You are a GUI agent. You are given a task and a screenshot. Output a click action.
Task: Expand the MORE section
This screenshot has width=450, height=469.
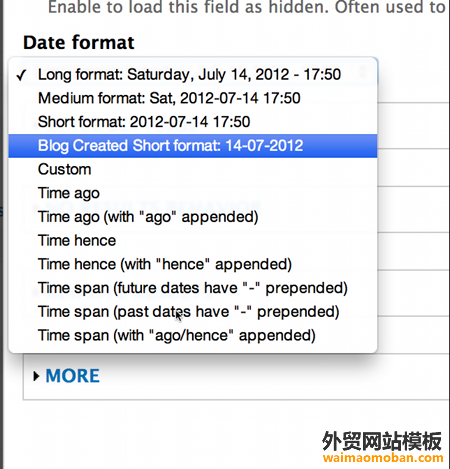(x=72, y=376)
